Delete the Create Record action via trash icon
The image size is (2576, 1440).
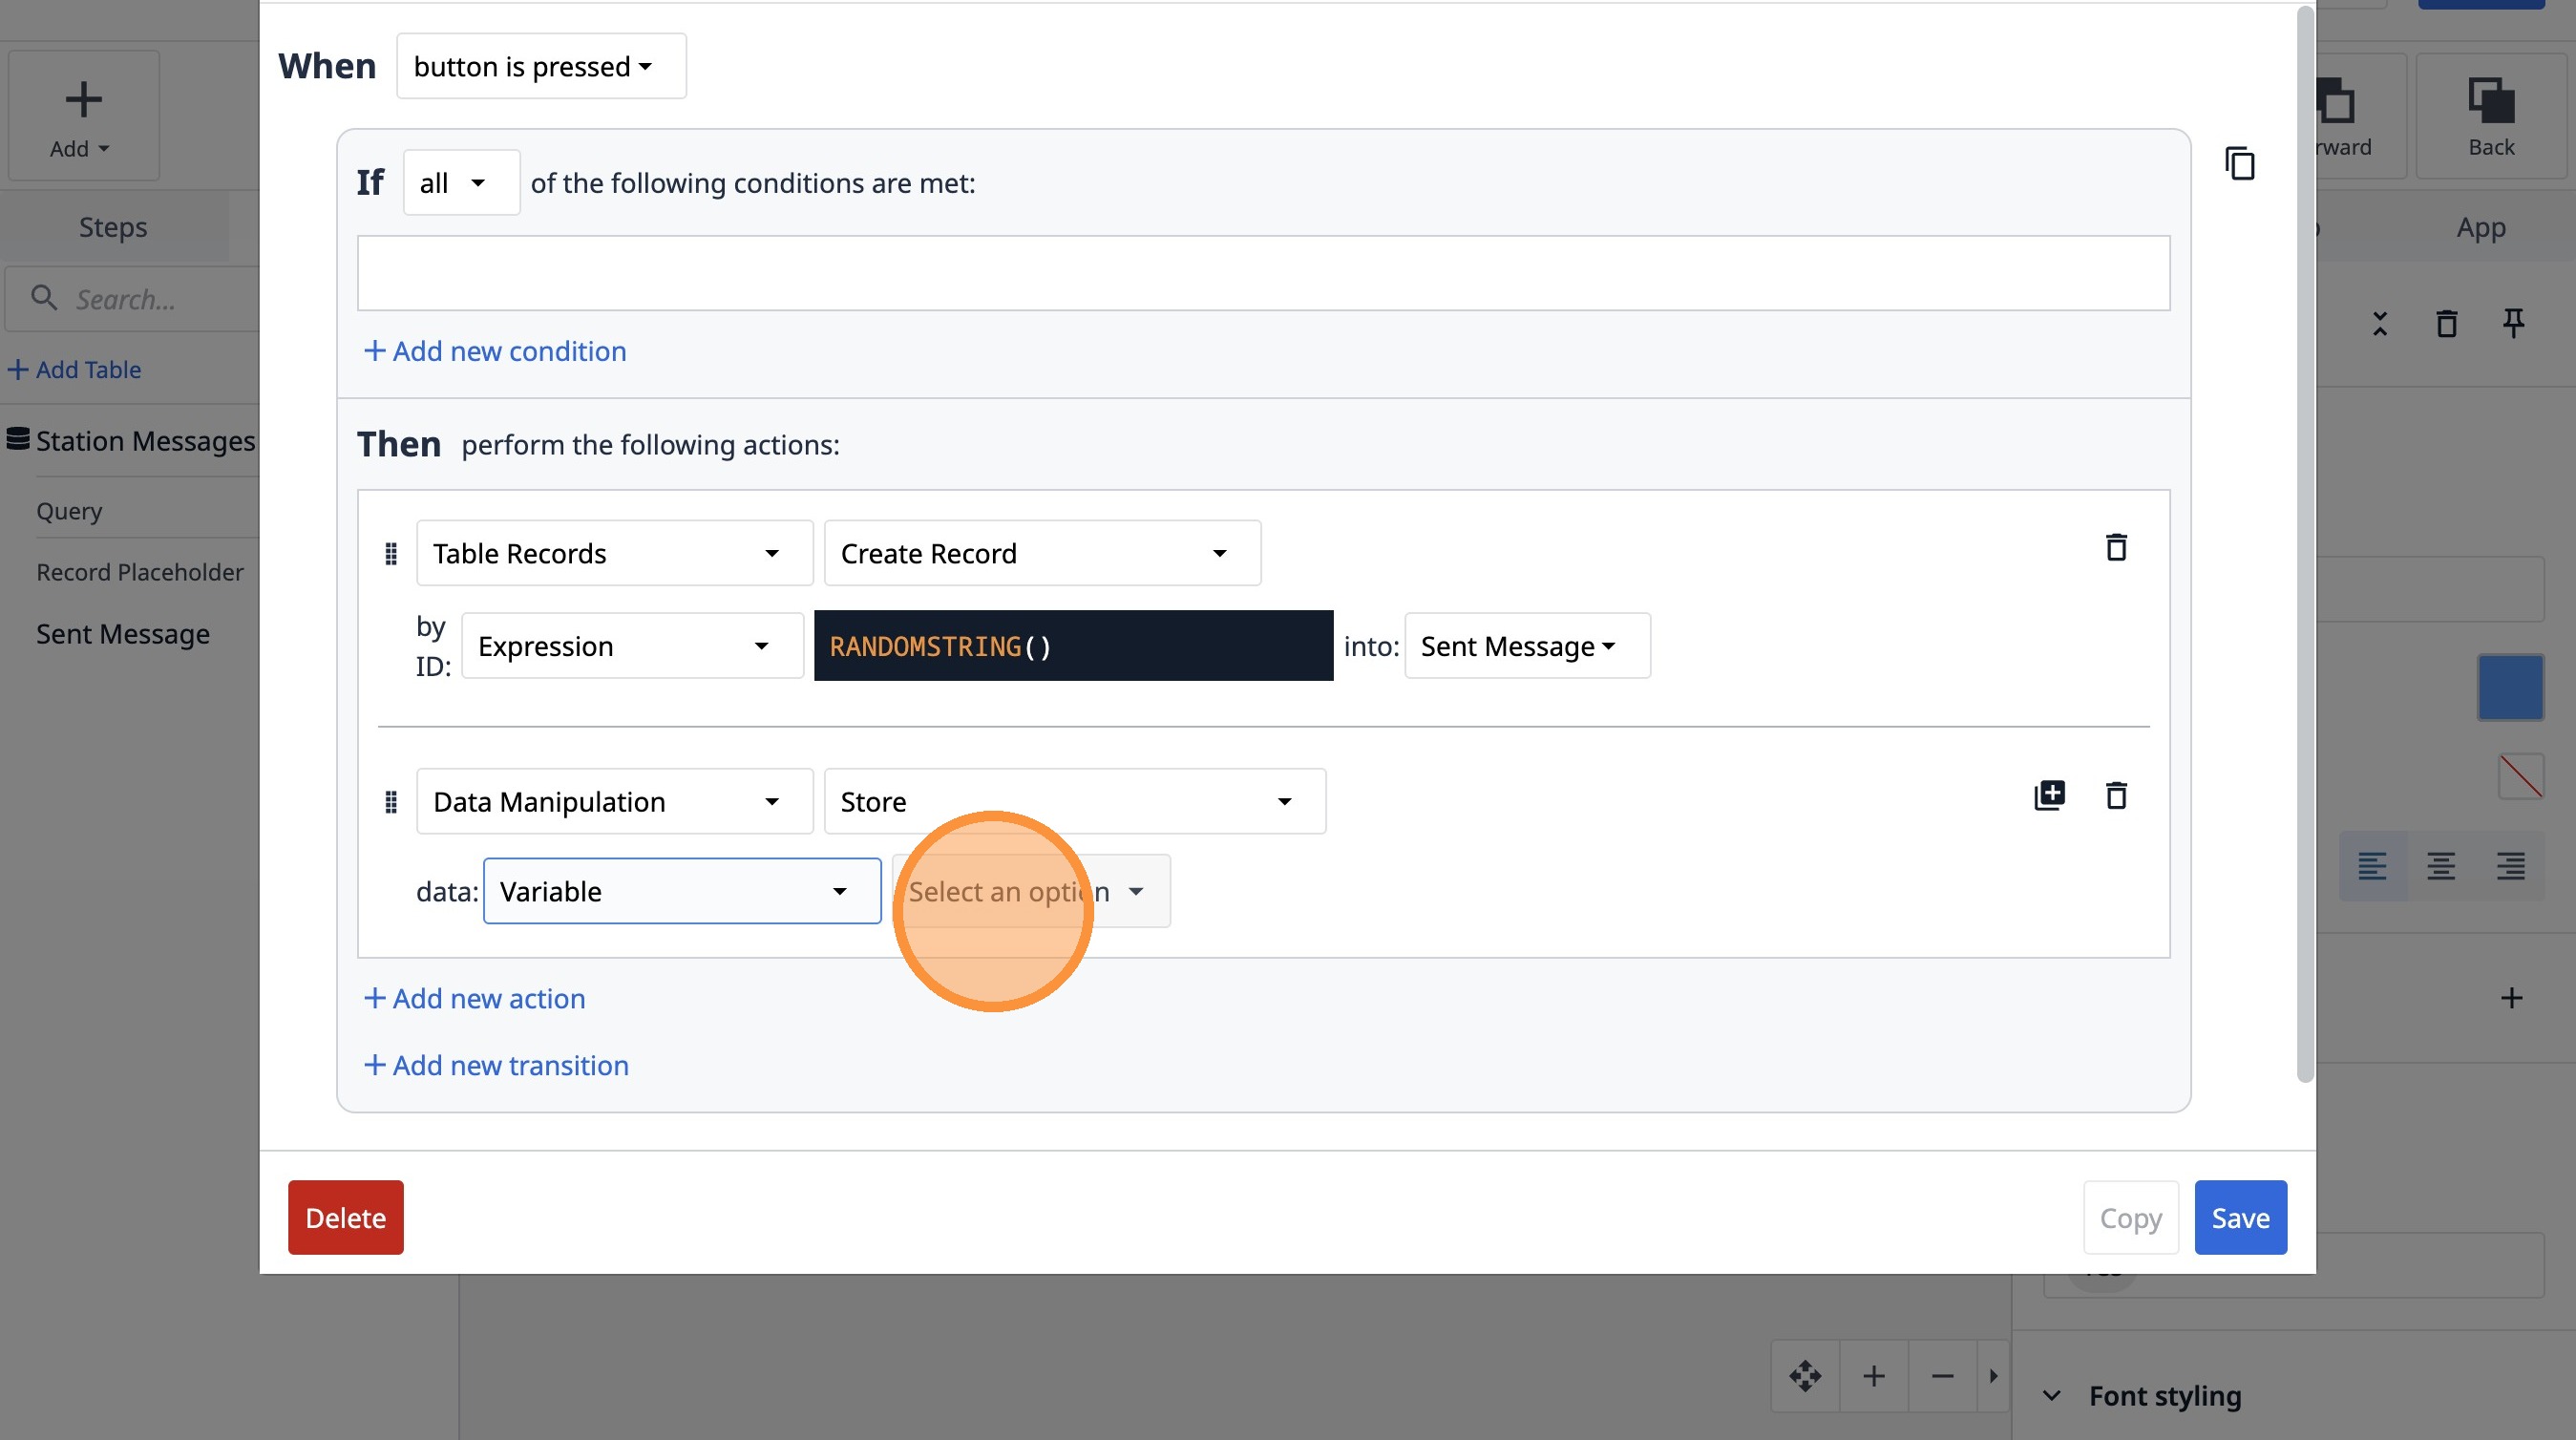2116,547
